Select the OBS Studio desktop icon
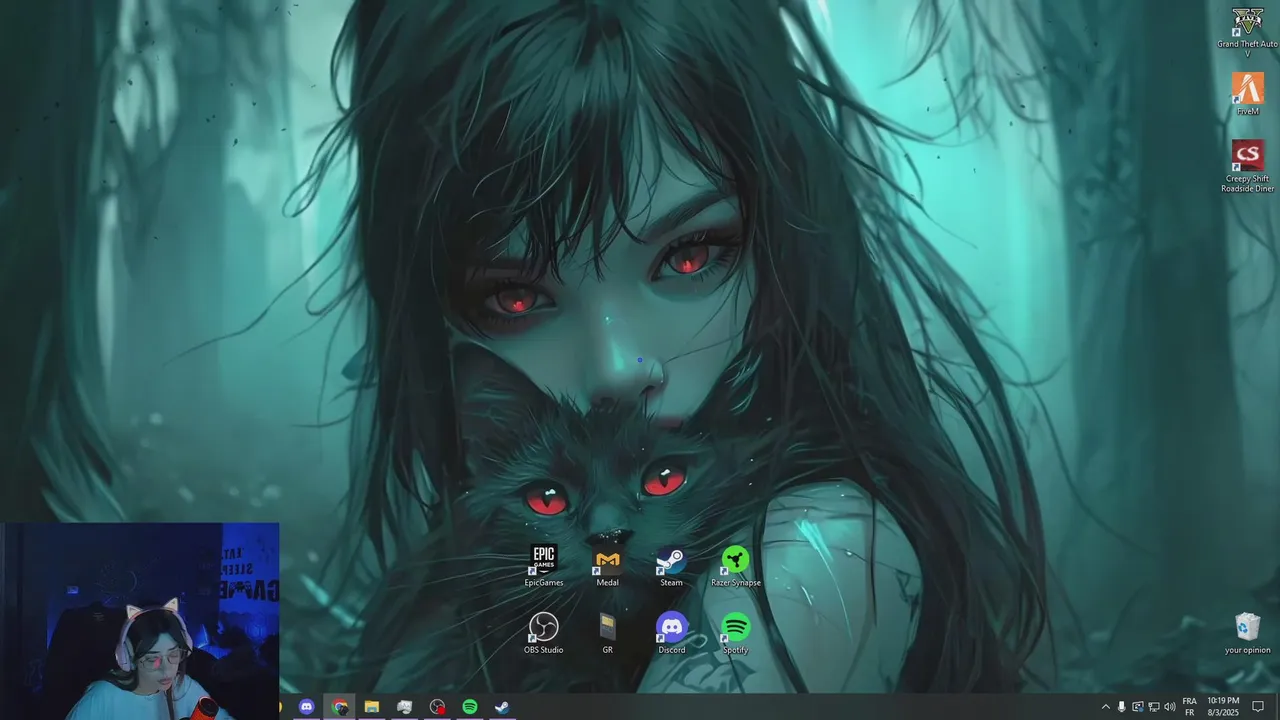 544,633
